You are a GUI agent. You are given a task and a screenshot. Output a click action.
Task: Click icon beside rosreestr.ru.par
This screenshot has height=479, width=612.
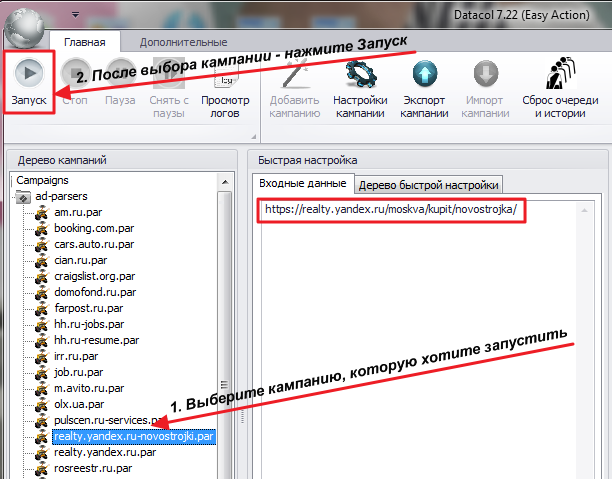coord(42,469)
